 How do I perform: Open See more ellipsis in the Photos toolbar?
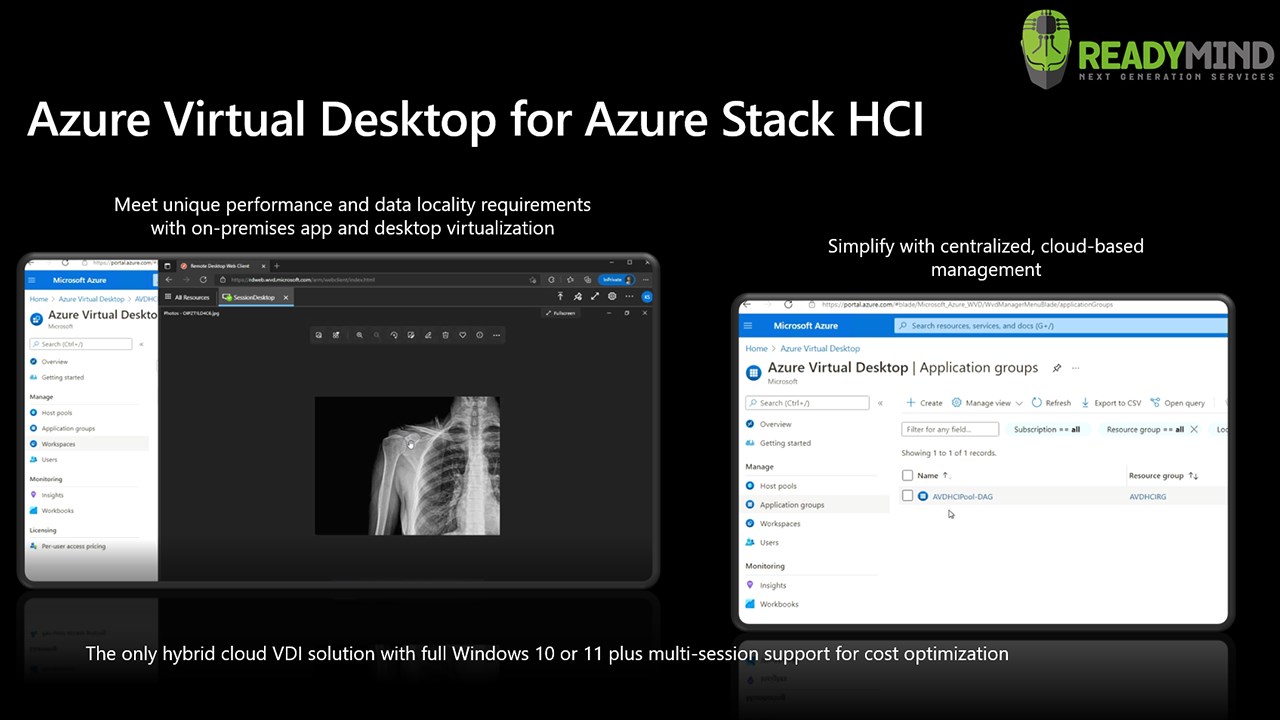496,335
